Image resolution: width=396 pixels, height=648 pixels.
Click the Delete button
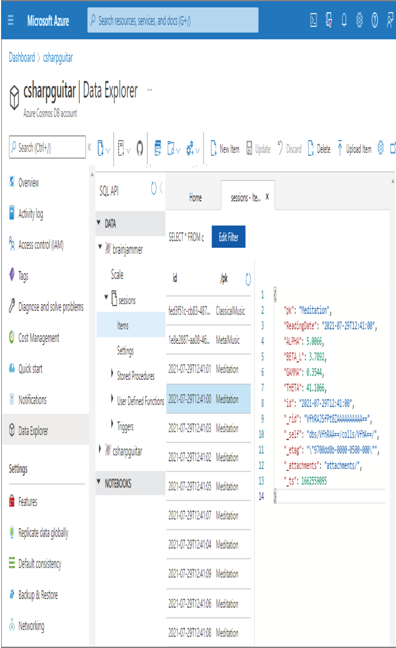[319, 148]
